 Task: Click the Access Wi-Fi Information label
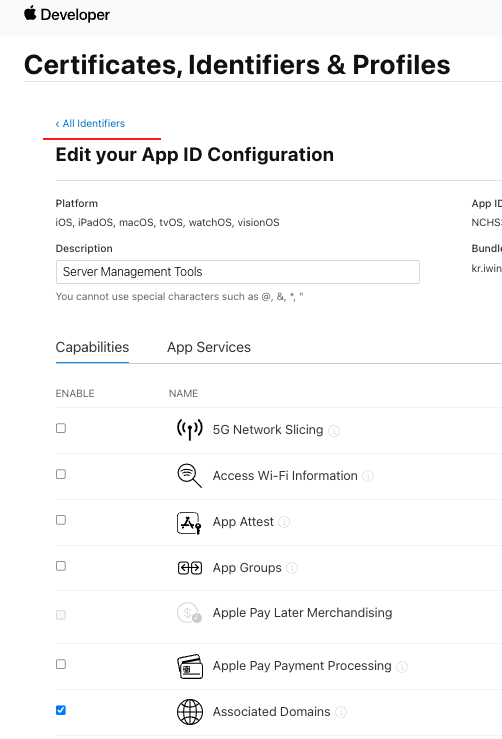pyautogui.click(x=285, y=476)
